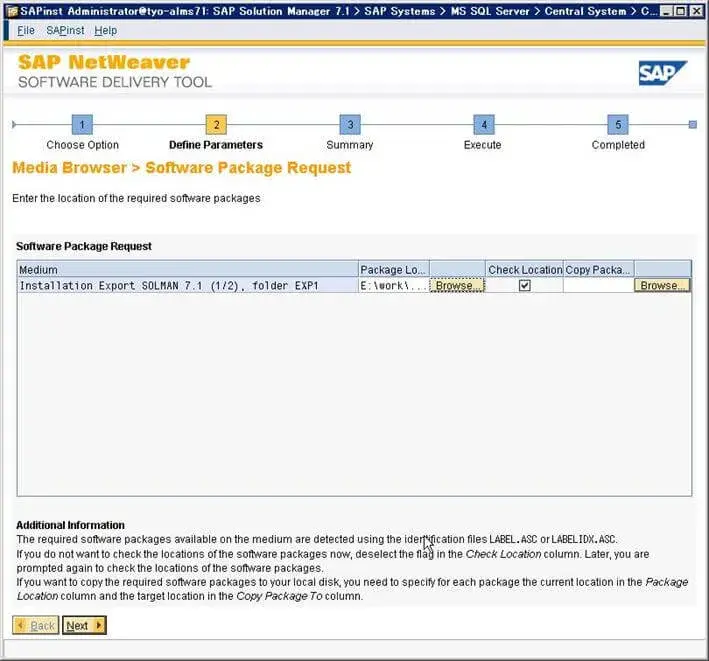709x661 pixels.
Task: Click the end-of-roadmap square marker
Action: (692, 124)
